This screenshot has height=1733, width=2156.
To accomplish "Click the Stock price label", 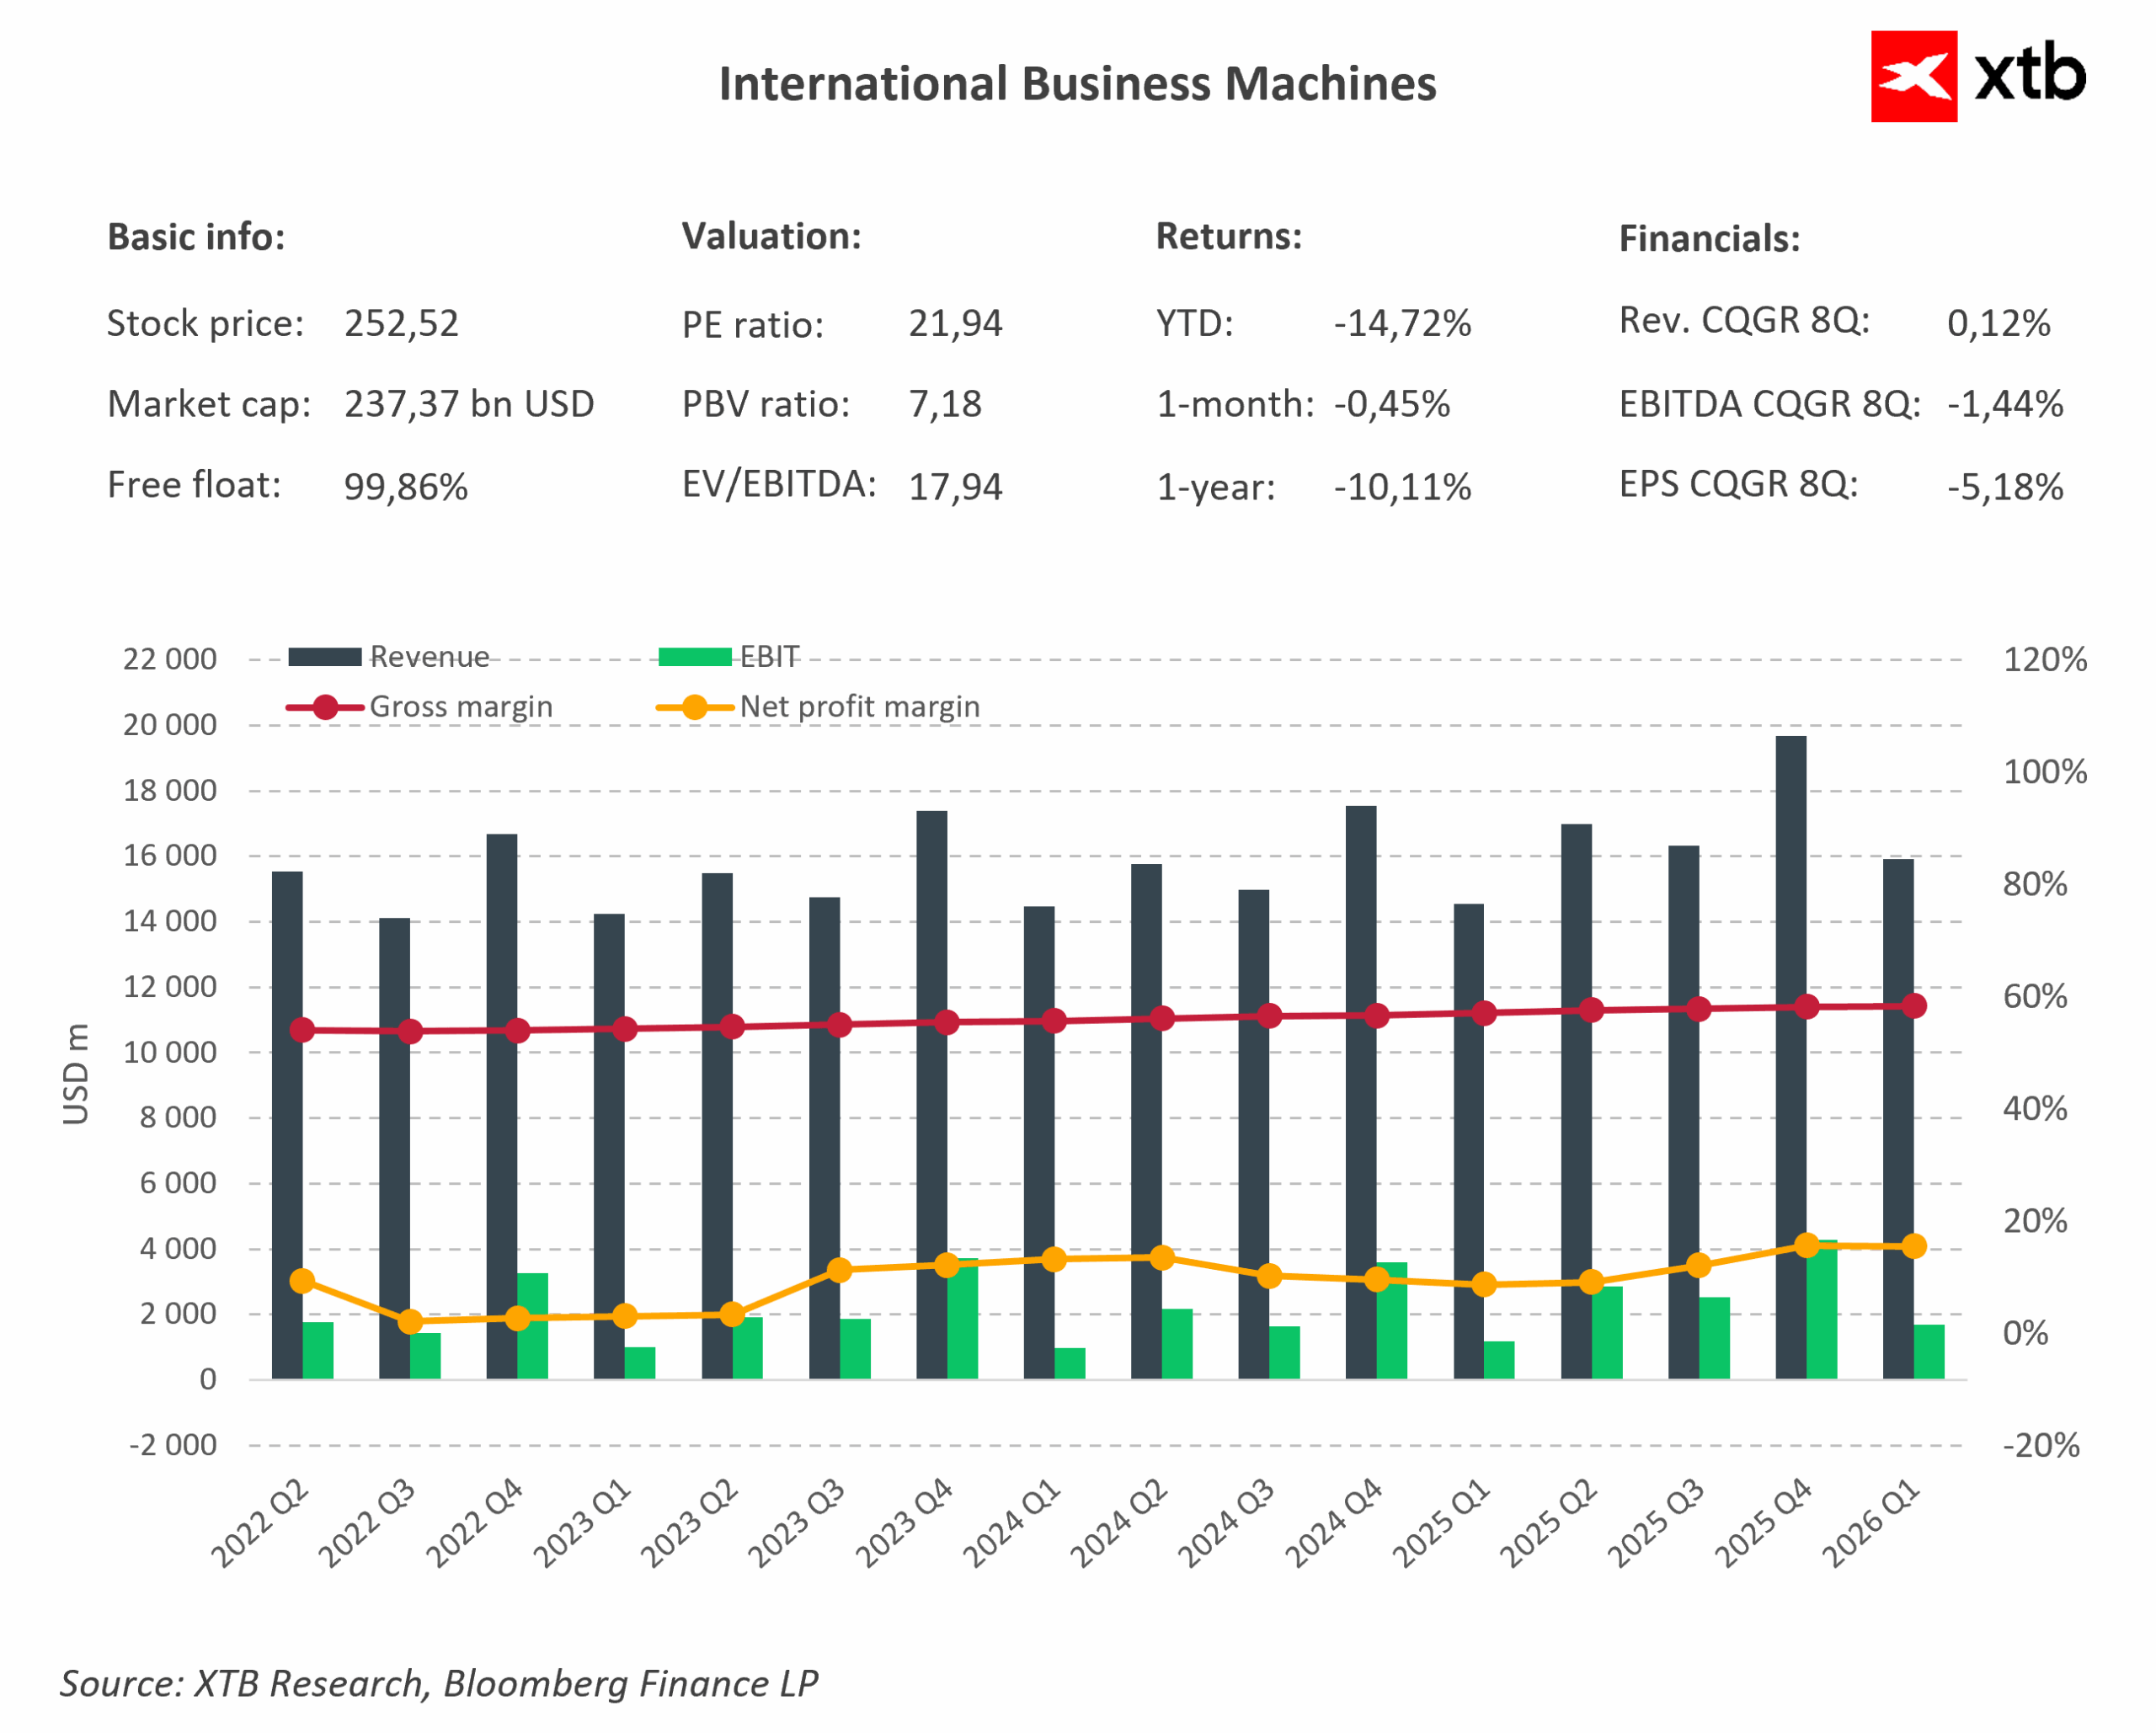I will [x=205, y=324].
